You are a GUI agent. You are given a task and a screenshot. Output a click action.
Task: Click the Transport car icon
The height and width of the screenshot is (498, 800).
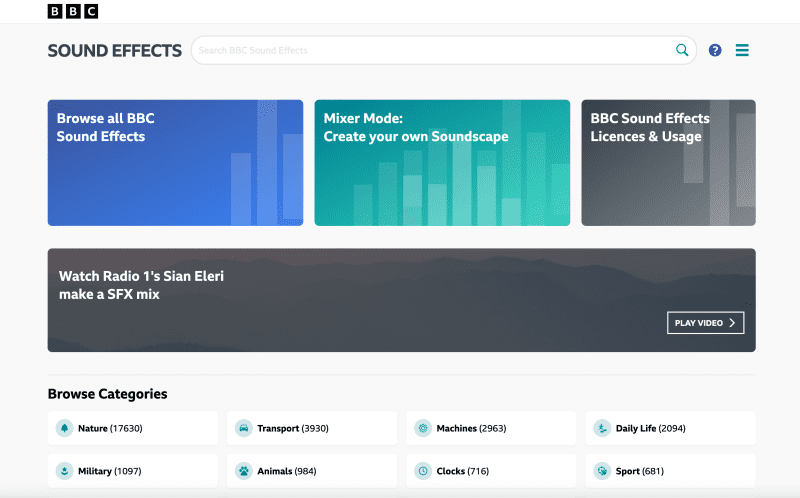click(x=244, y=428)
